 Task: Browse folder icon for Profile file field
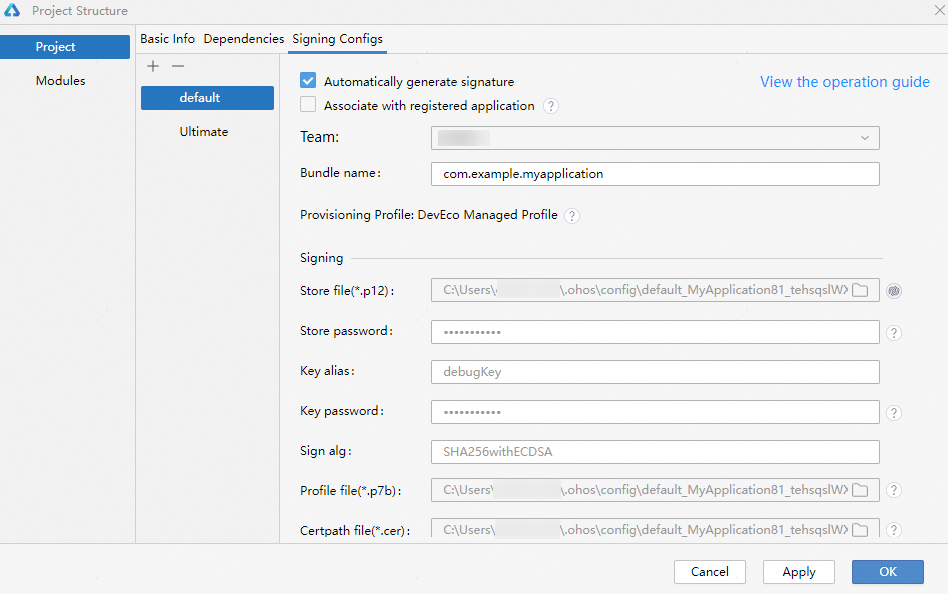[x=860, y=490]
